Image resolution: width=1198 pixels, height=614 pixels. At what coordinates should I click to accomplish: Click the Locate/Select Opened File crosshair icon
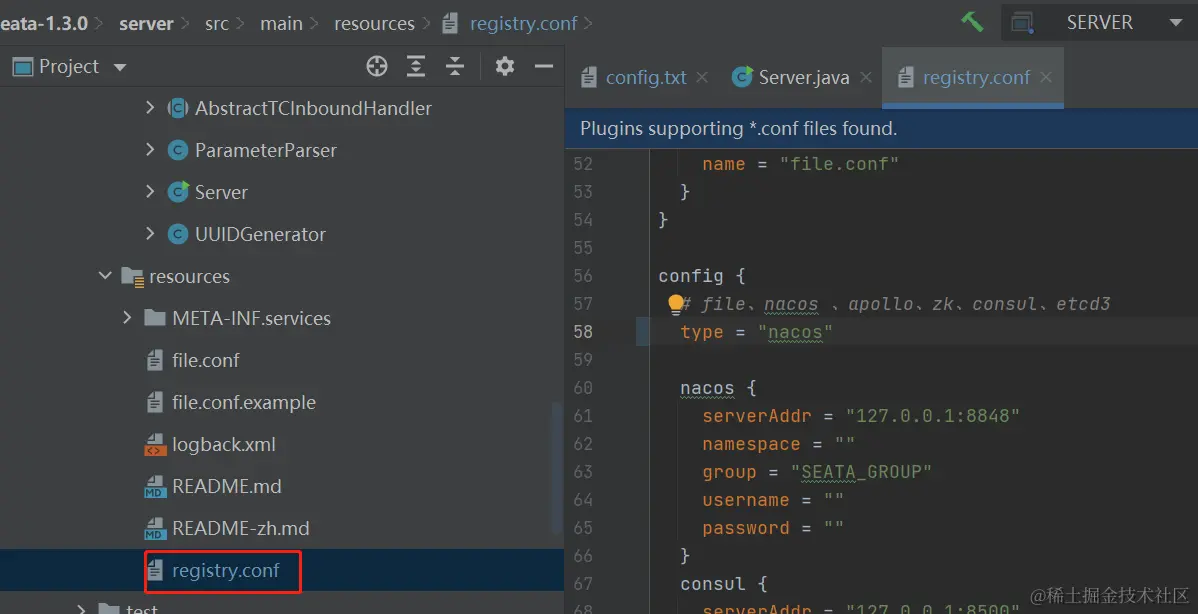[x=377, y=66]
